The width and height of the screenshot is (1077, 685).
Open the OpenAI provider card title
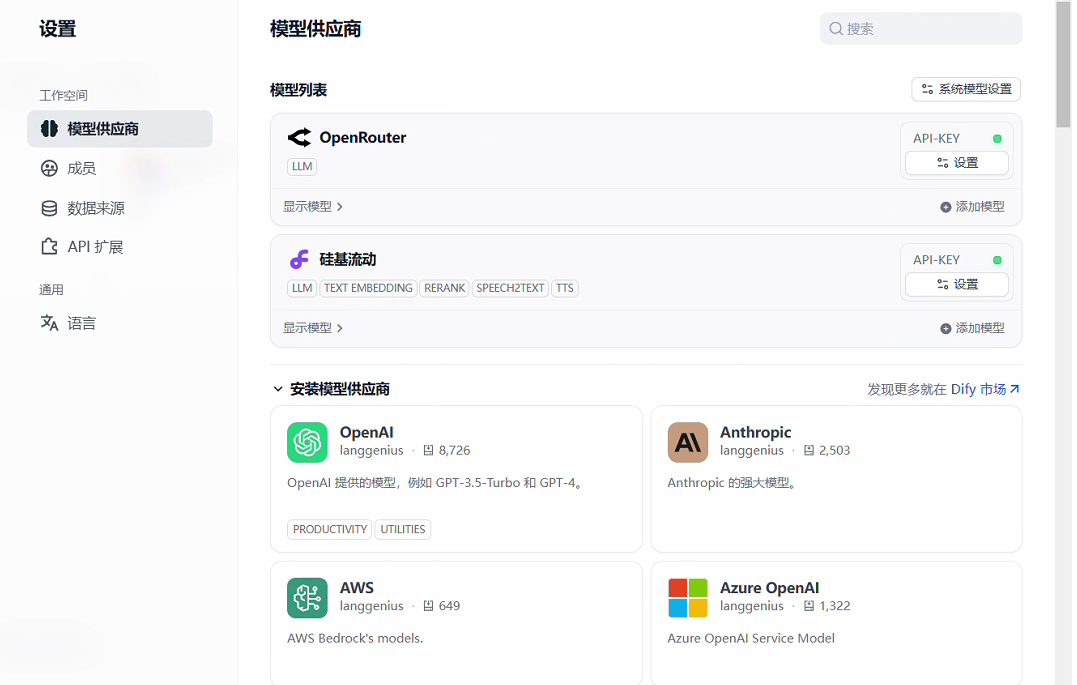367,432
